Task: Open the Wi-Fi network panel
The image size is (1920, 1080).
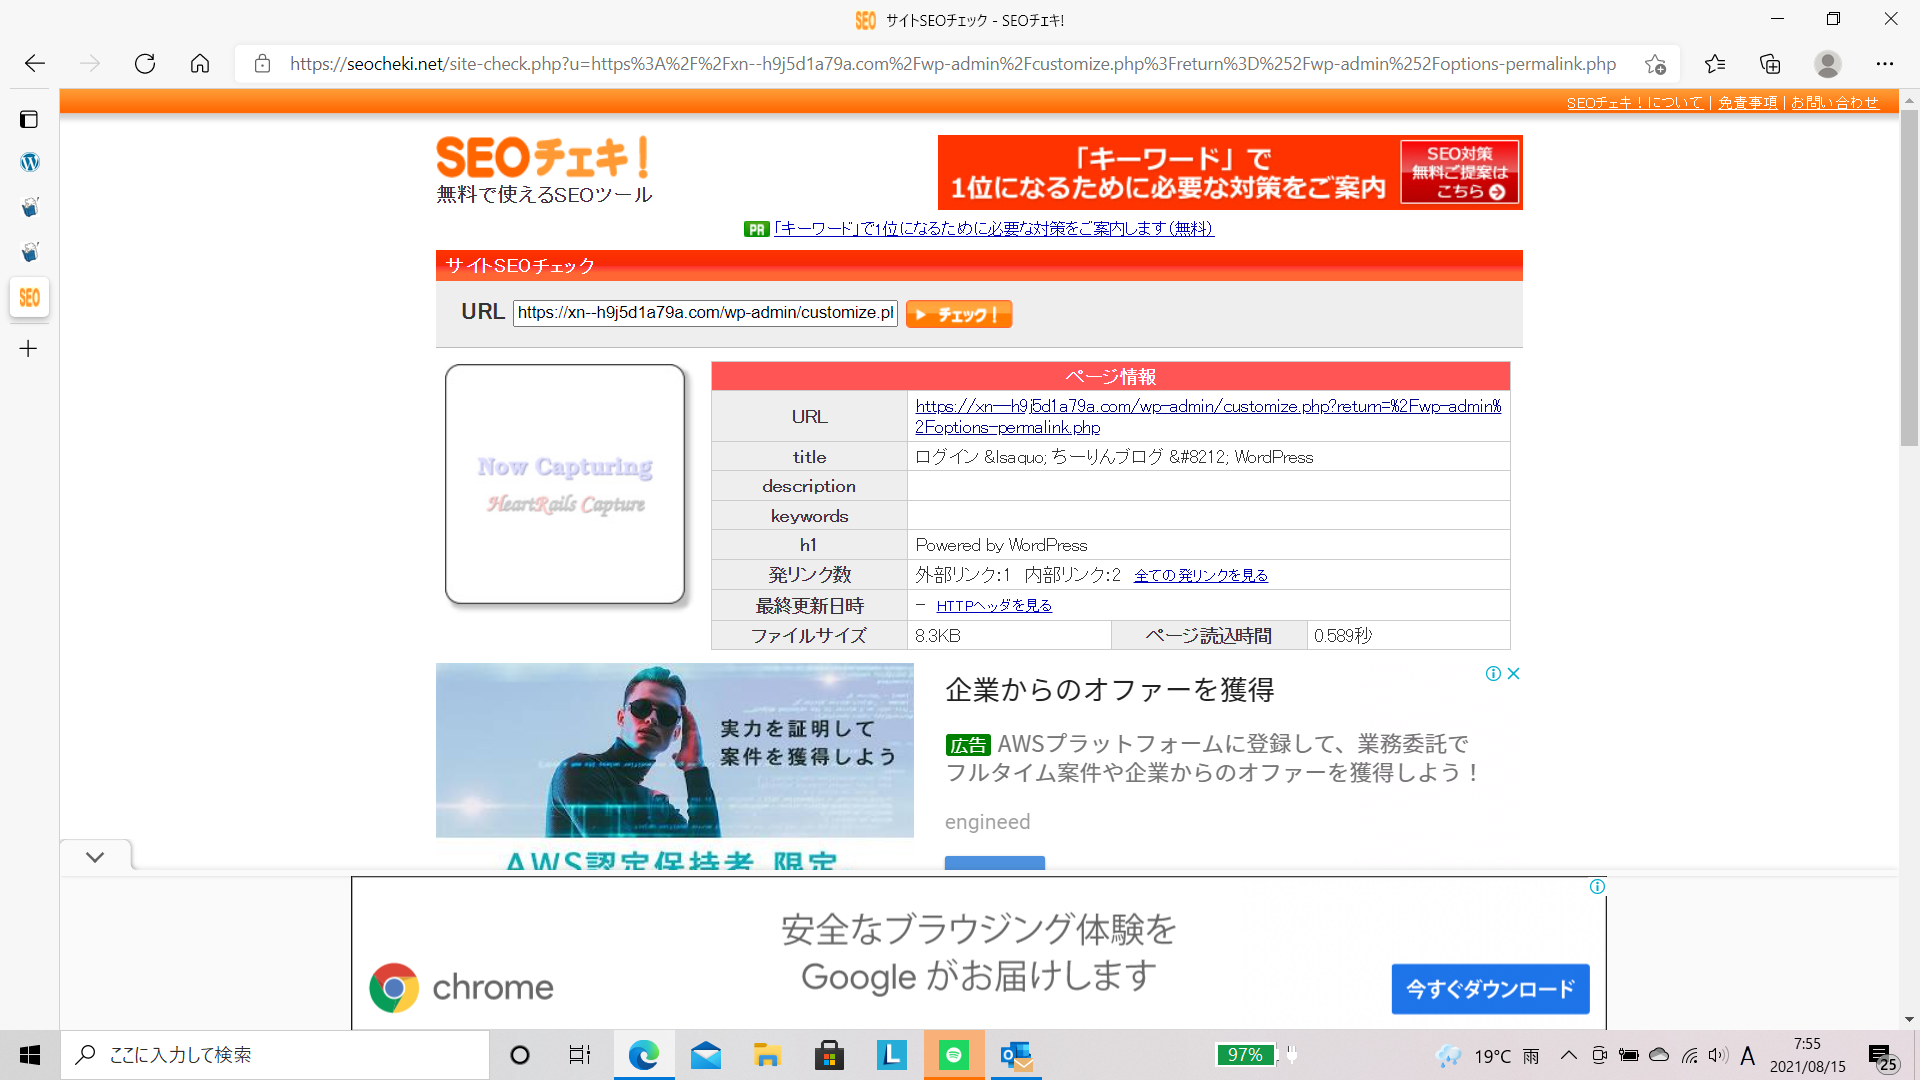Action: tap(1689, 1055)
